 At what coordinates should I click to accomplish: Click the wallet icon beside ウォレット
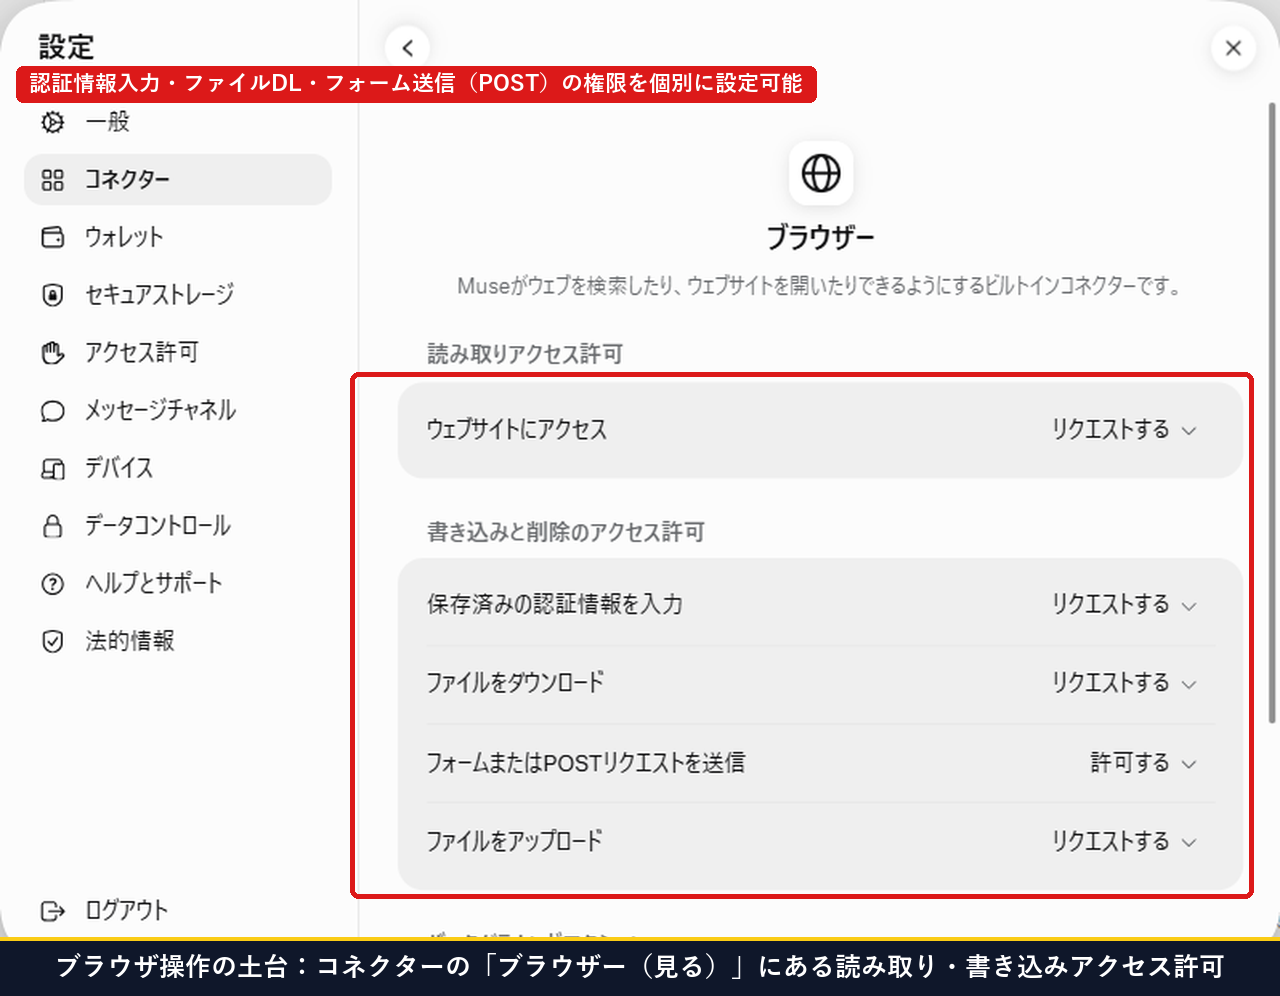[x=53, y=237]
